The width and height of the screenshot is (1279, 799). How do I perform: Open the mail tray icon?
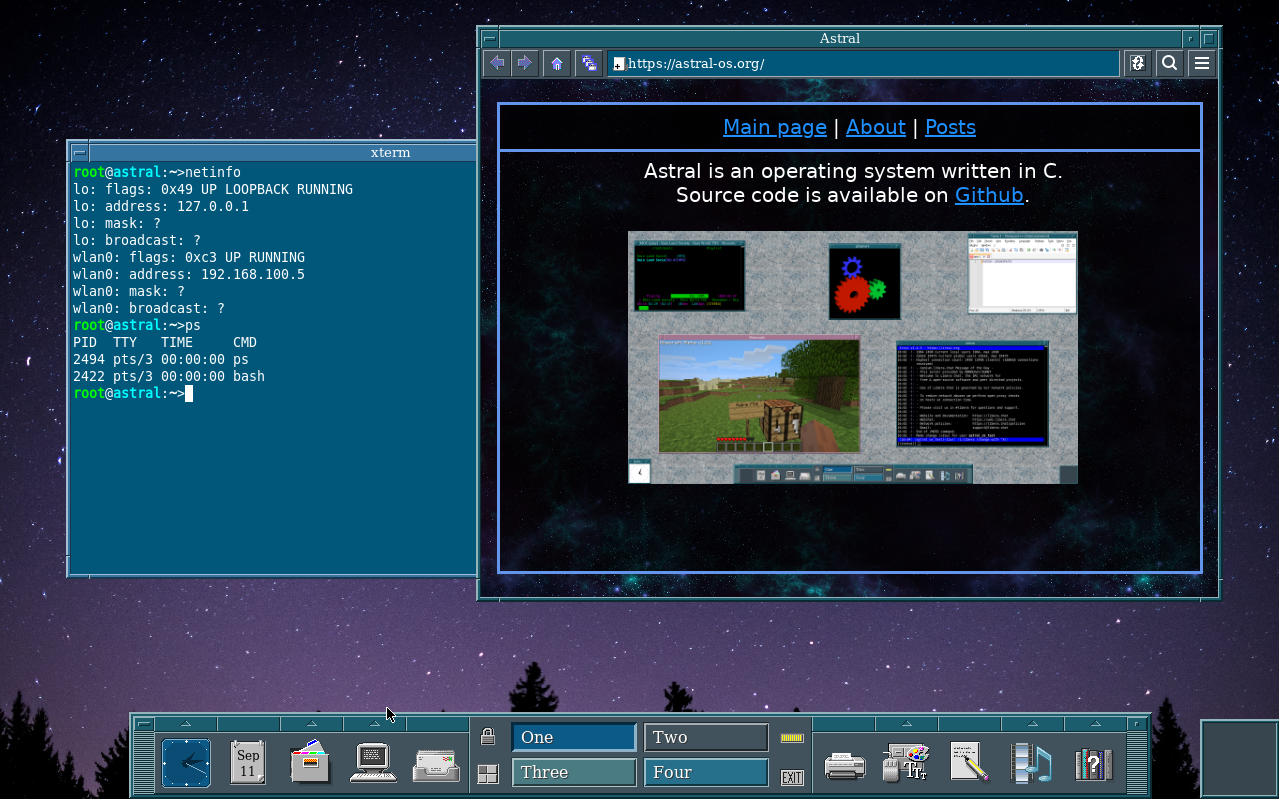tap(437, 766)
